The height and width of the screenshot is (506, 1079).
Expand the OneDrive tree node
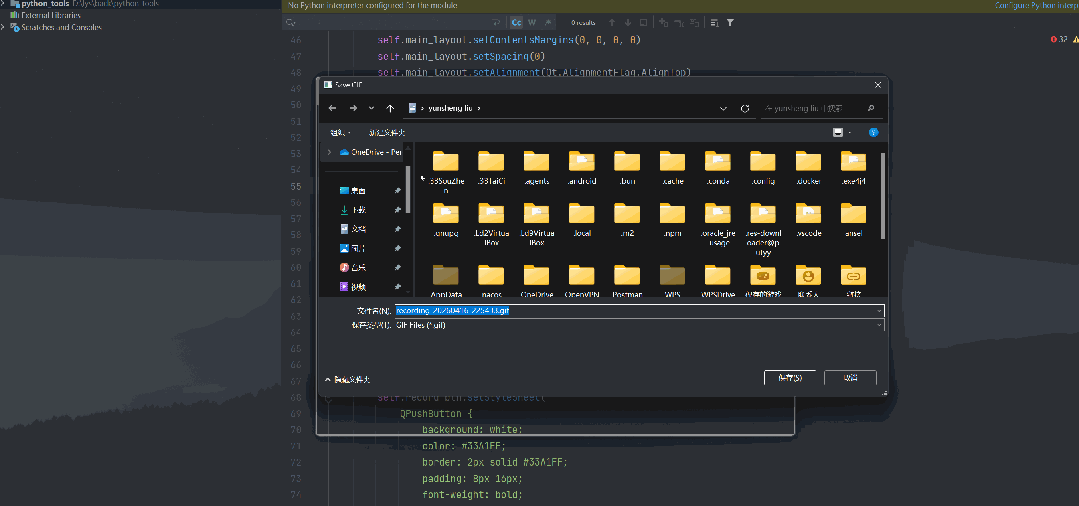tap(329, 152)
